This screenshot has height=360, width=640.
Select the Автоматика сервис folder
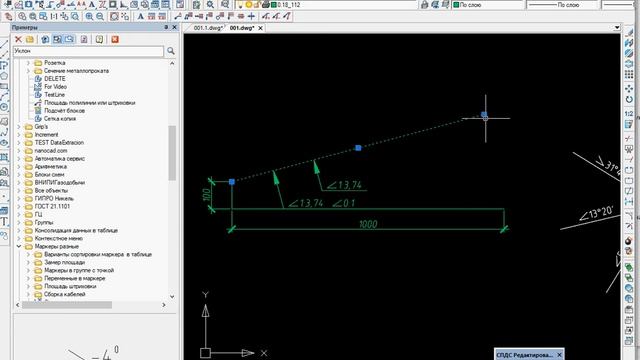[x=60, y=159]
